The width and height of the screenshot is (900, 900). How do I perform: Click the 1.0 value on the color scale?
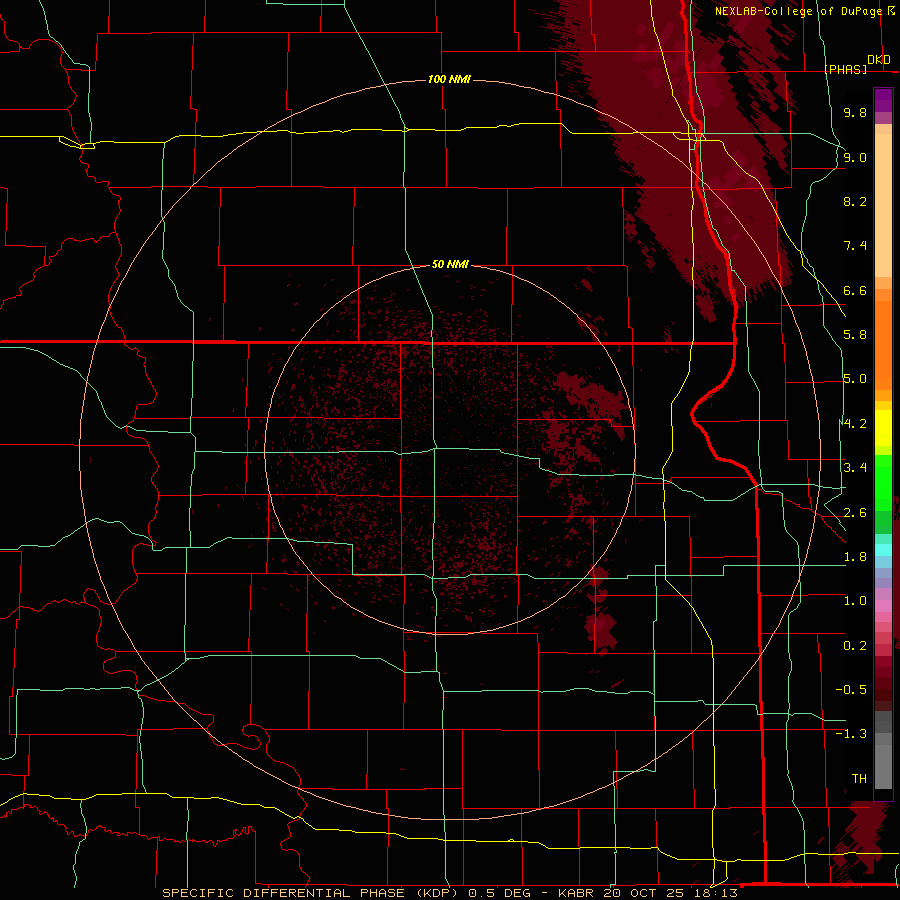[855, 601]
